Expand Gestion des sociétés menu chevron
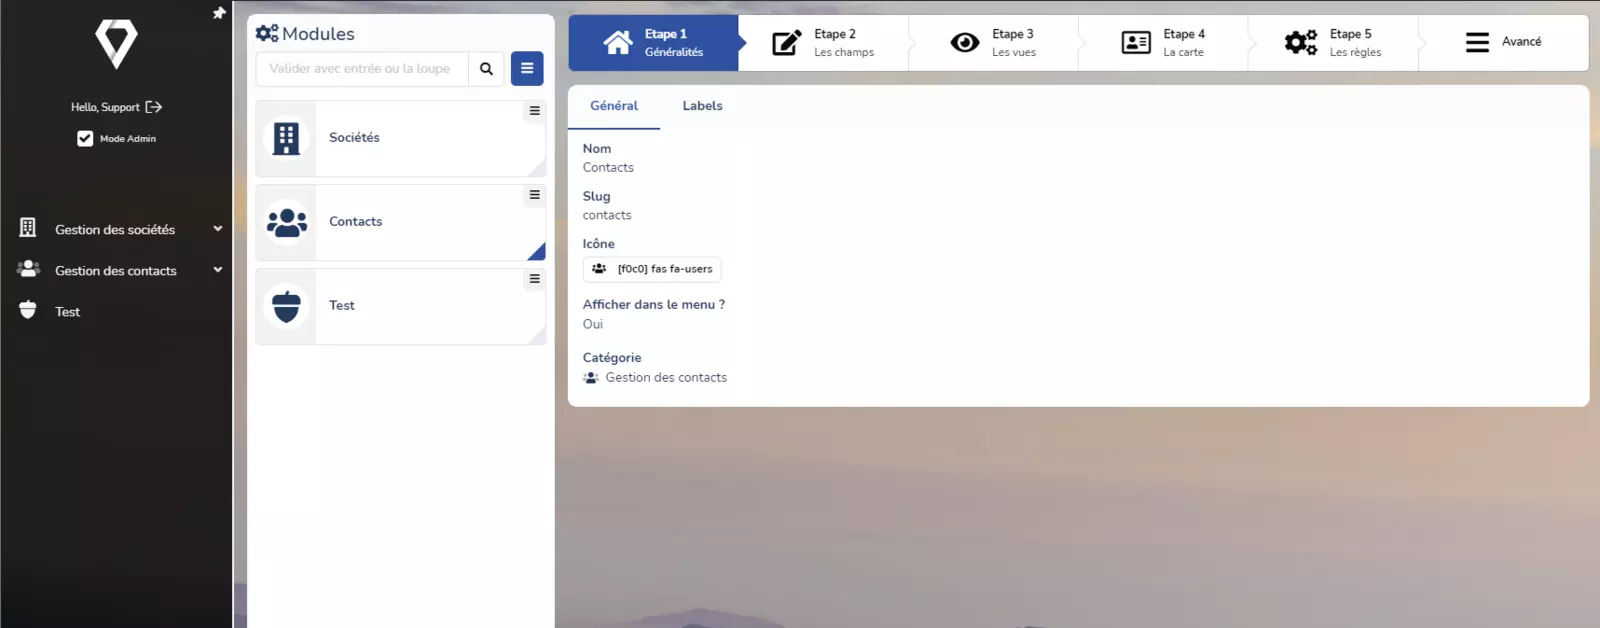 (x=218, y=229)
